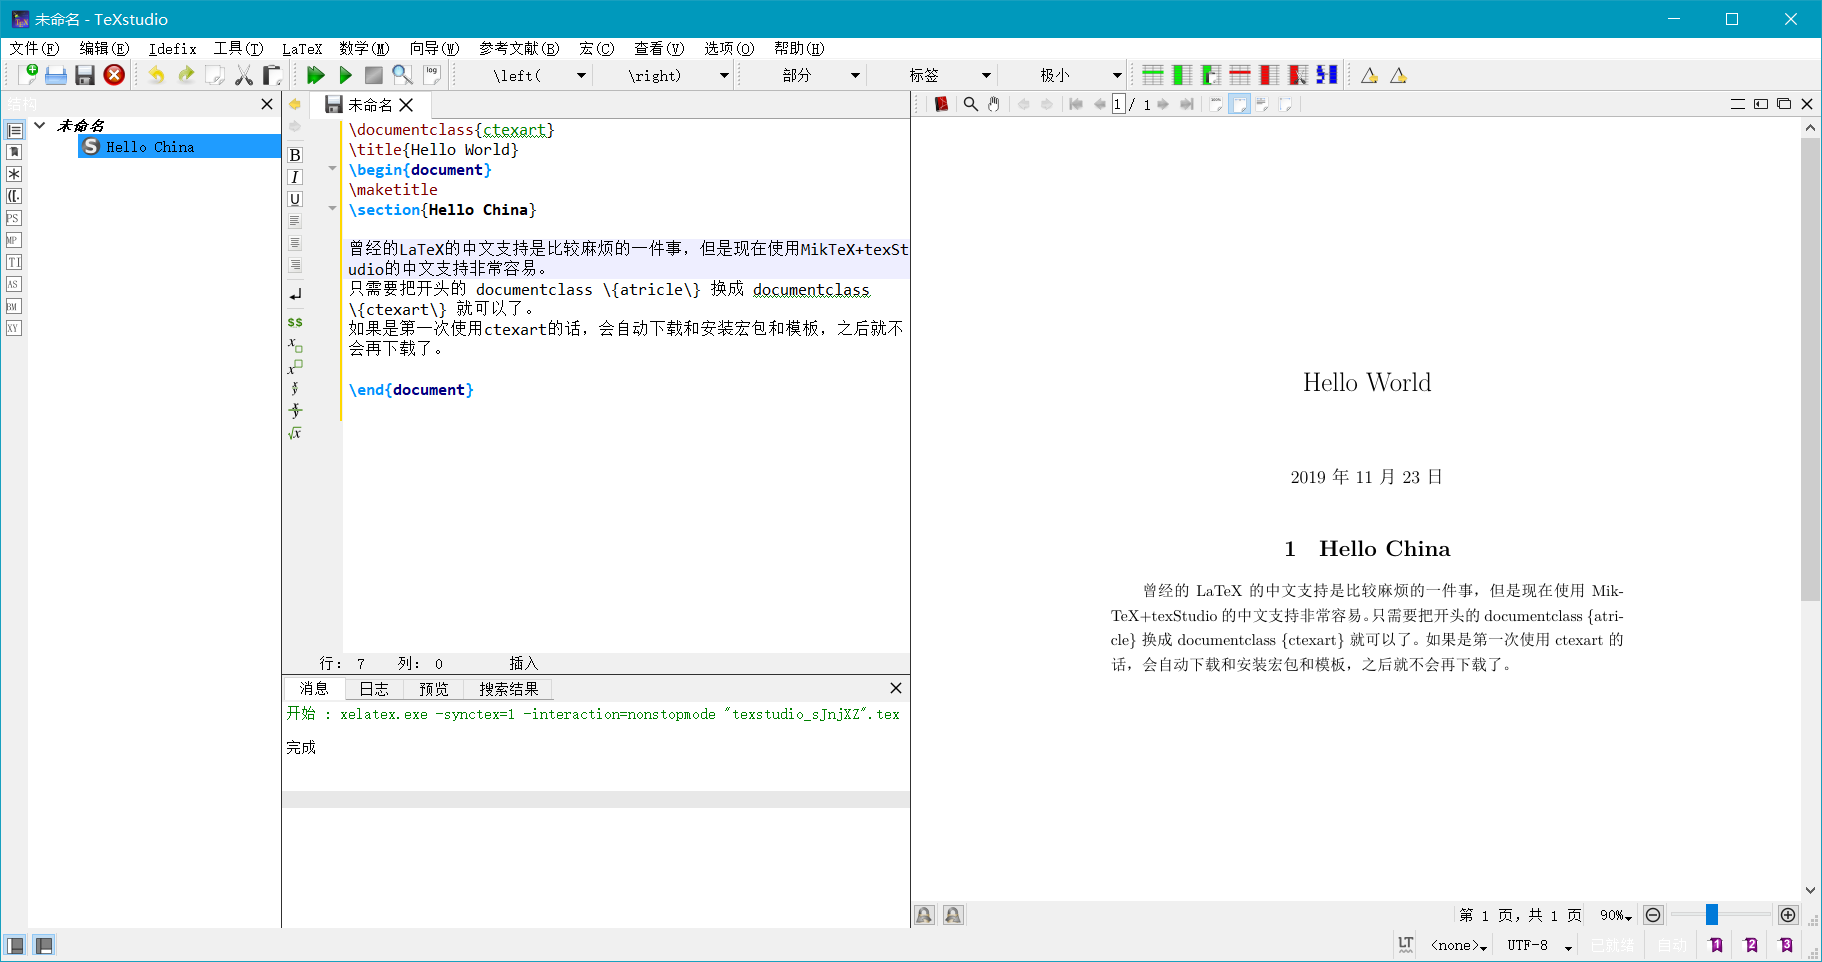The height and width of the screenshot is (962, 1822).
Task: Apply italic formatting from sidebar
Action: pos(294,176)
